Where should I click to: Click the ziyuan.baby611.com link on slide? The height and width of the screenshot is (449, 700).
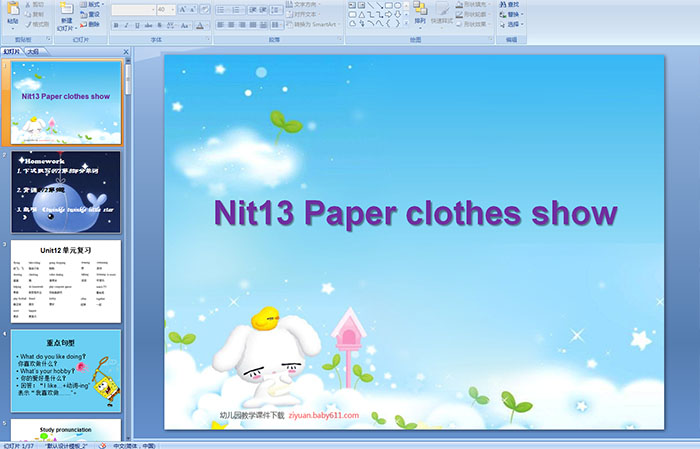click(x=324, y=416)
